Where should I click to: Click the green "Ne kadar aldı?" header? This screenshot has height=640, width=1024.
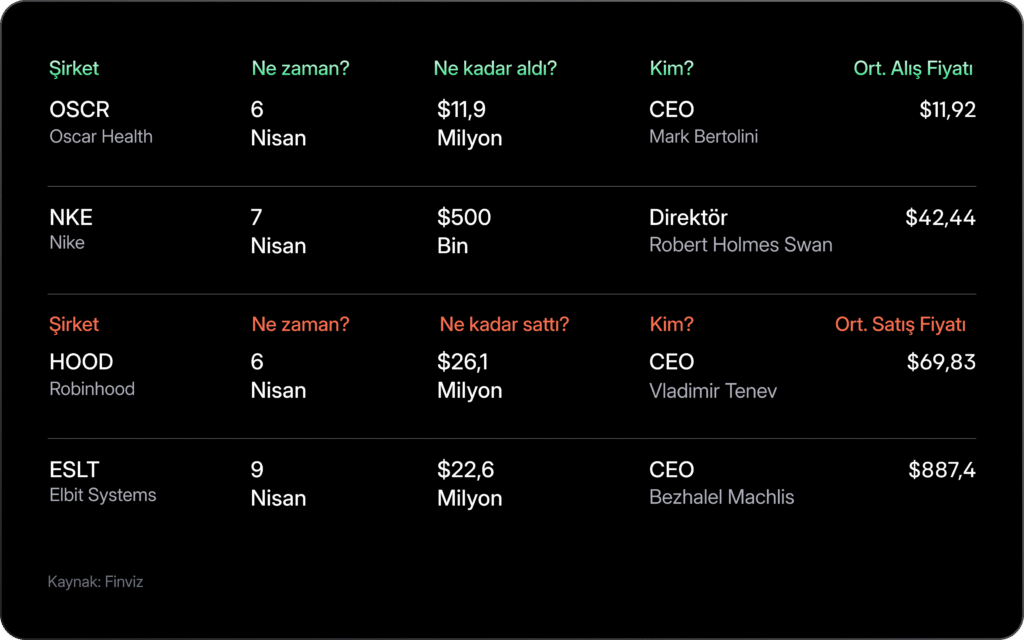(x=495, y=69)
